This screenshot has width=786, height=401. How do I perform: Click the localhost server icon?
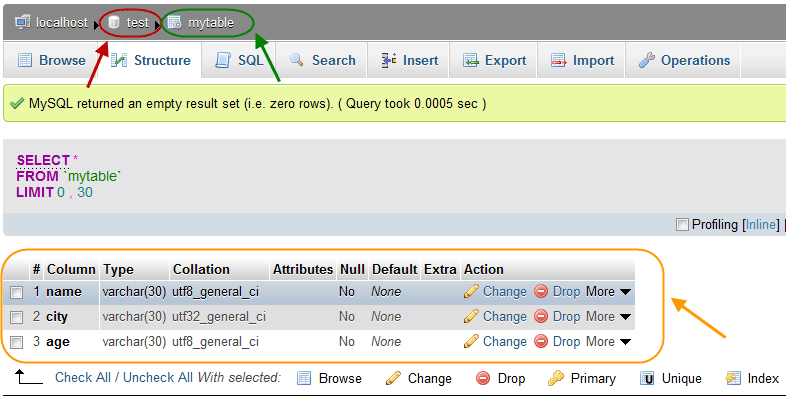click(23, 22)
